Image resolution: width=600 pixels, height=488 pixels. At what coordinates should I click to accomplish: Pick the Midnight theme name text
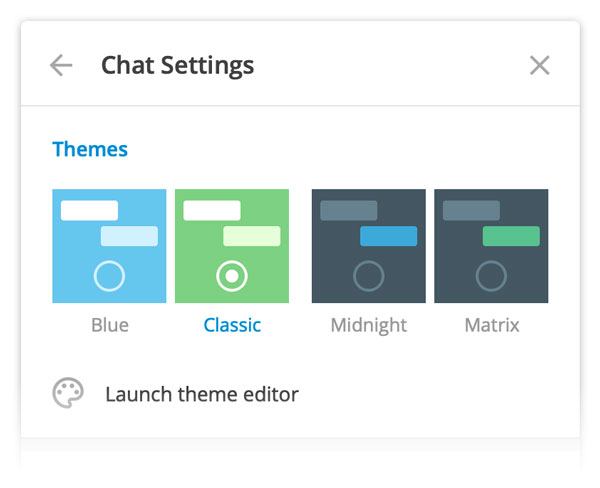click(369, 325)
